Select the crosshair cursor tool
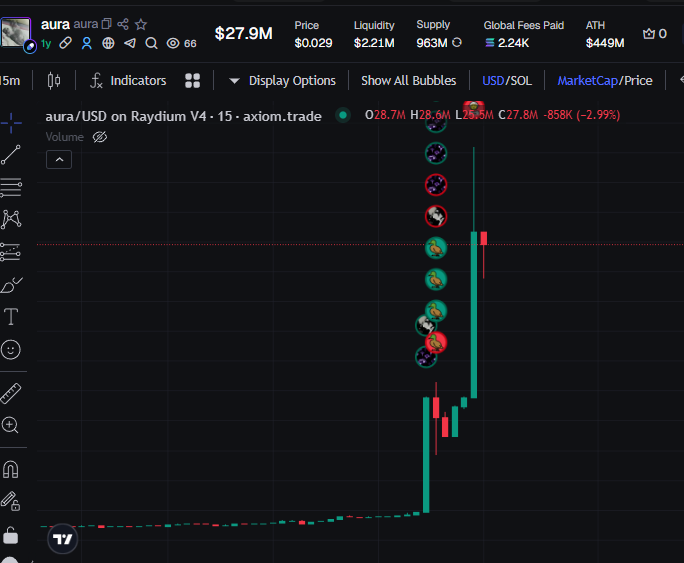Screen dimensions: 684x563 [11, 123]
